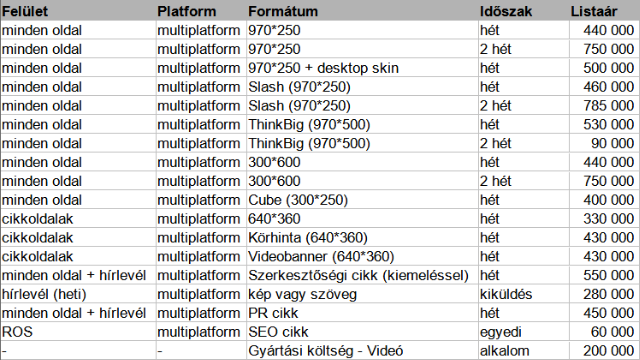
Task: Click the Formátum header cell
Action: [x=362, y=11]
